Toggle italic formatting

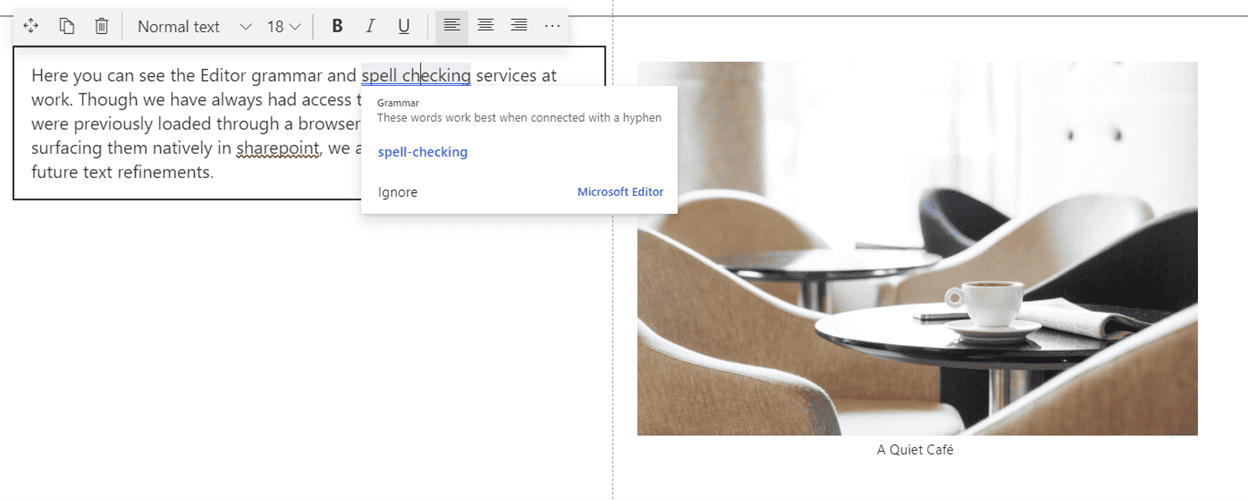(x=370, y=26)
